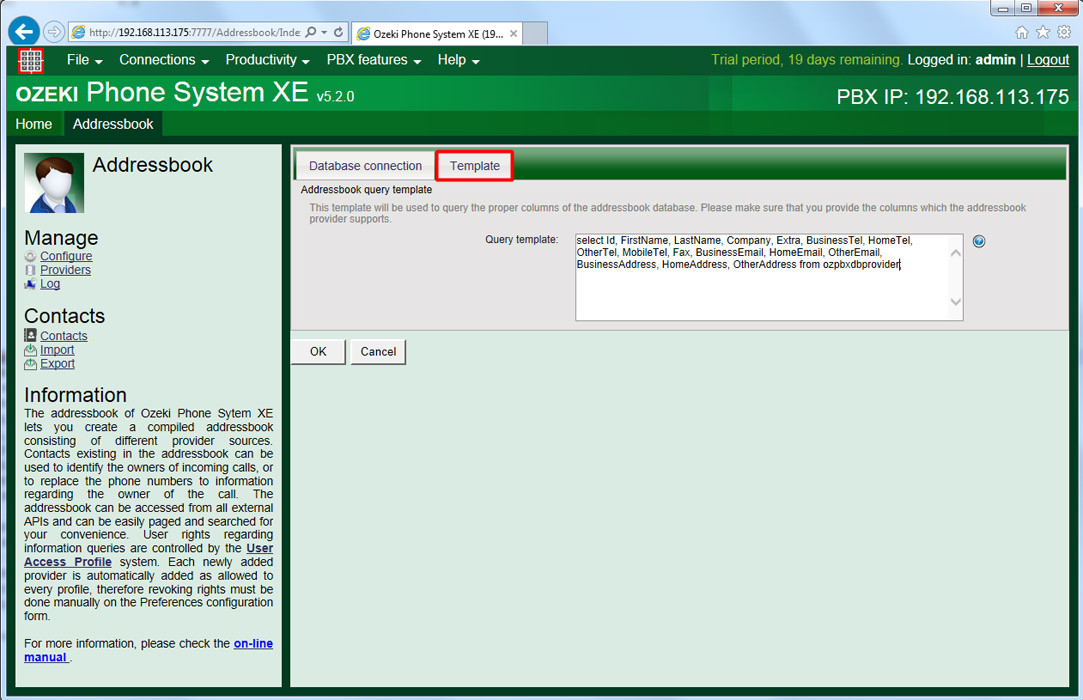Go to the Home breadcrumb tab

click(x=34, y=124)
